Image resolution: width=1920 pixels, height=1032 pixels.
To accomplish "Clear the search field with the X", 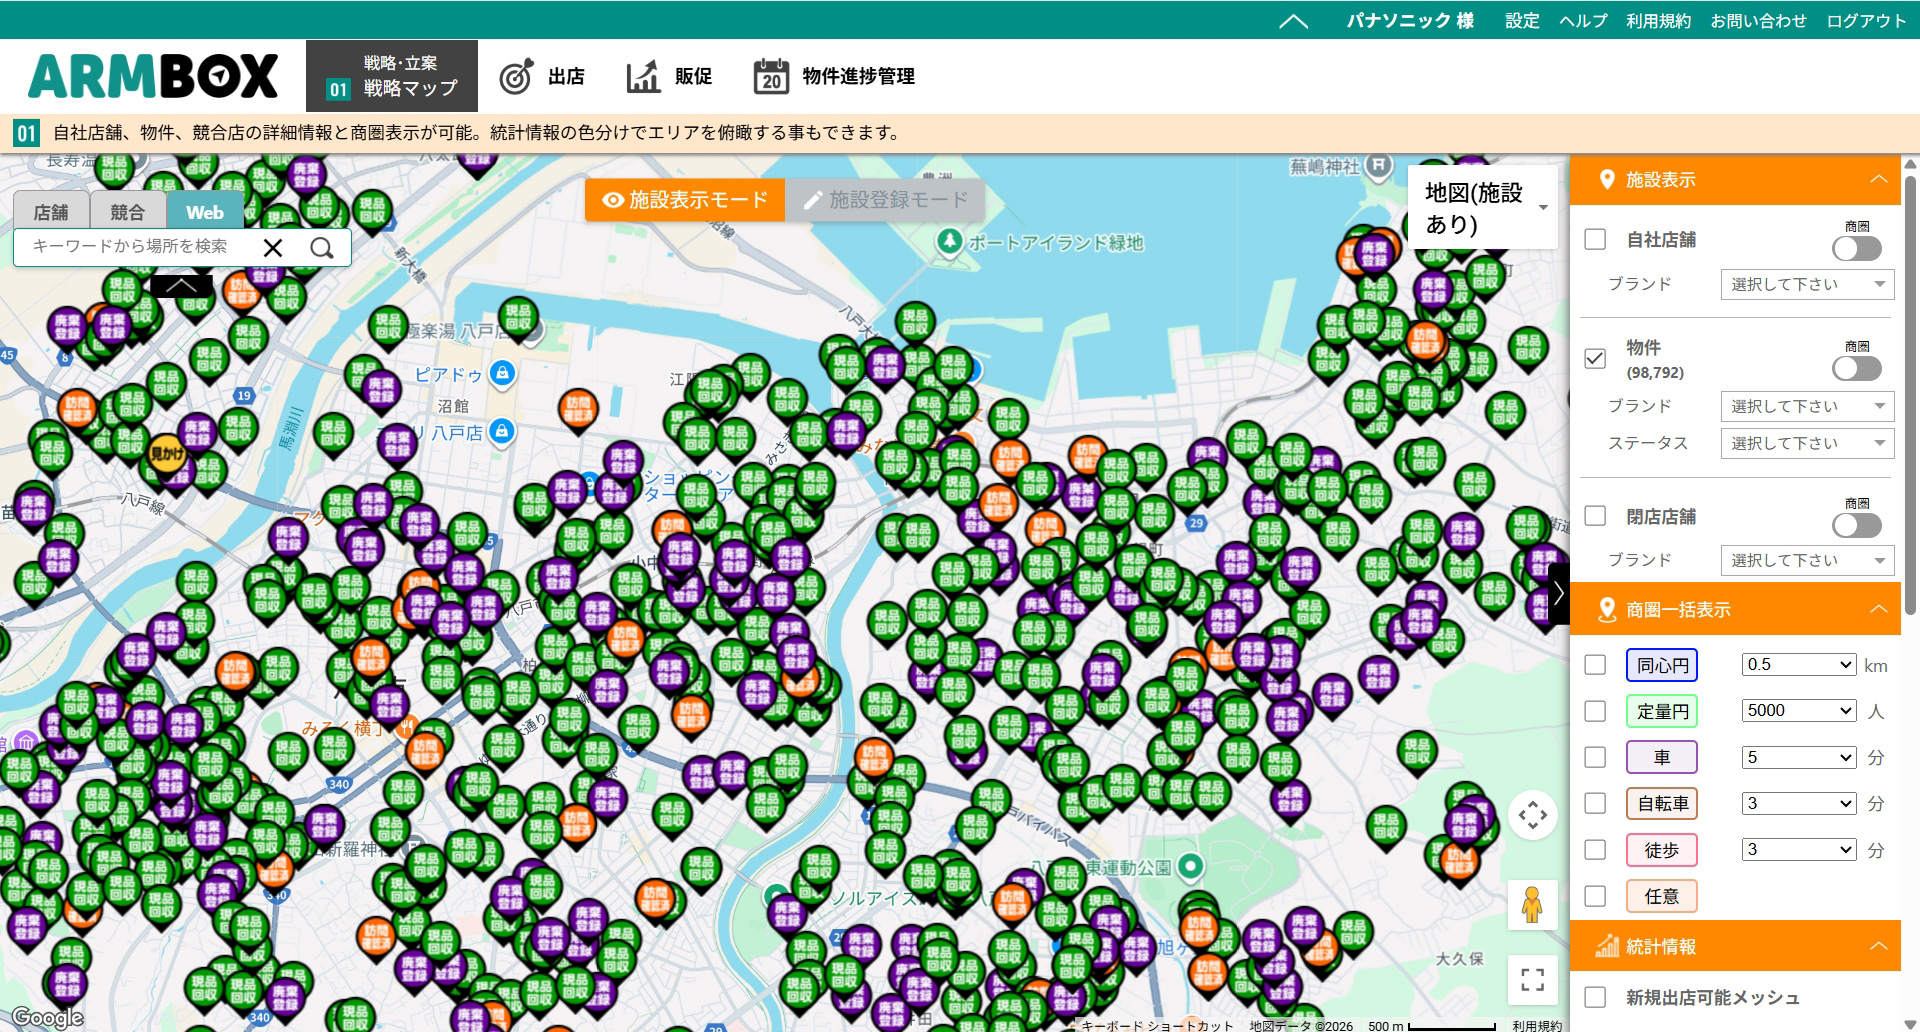I will 273,247.
